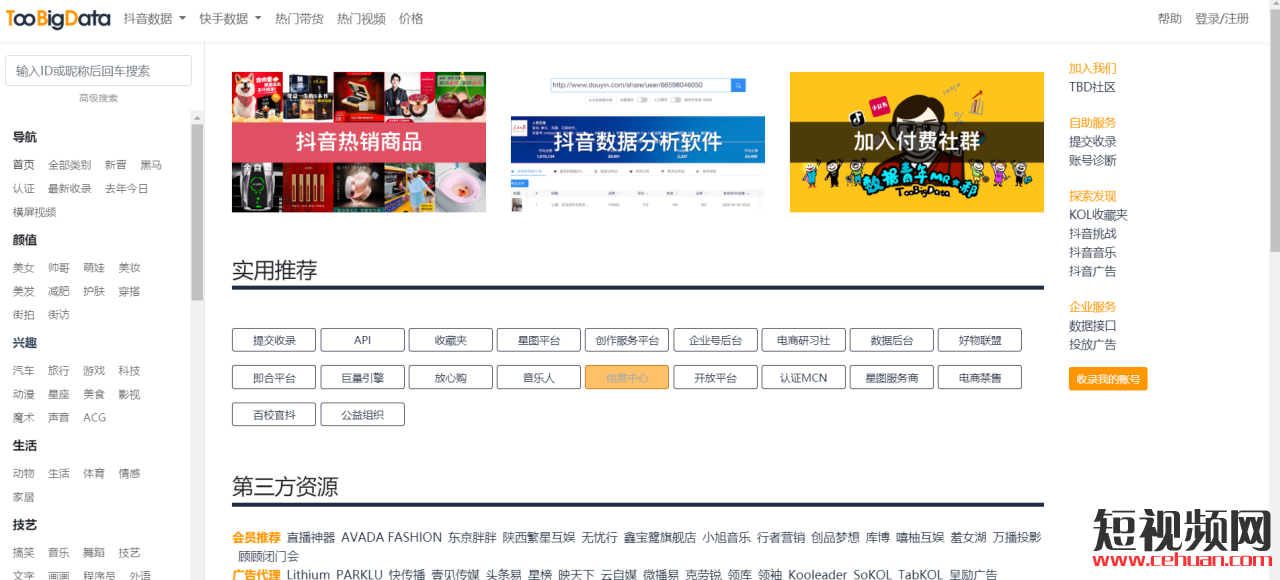
Task: Click the 认证MCN button
Action: click(x=803, y=377)
